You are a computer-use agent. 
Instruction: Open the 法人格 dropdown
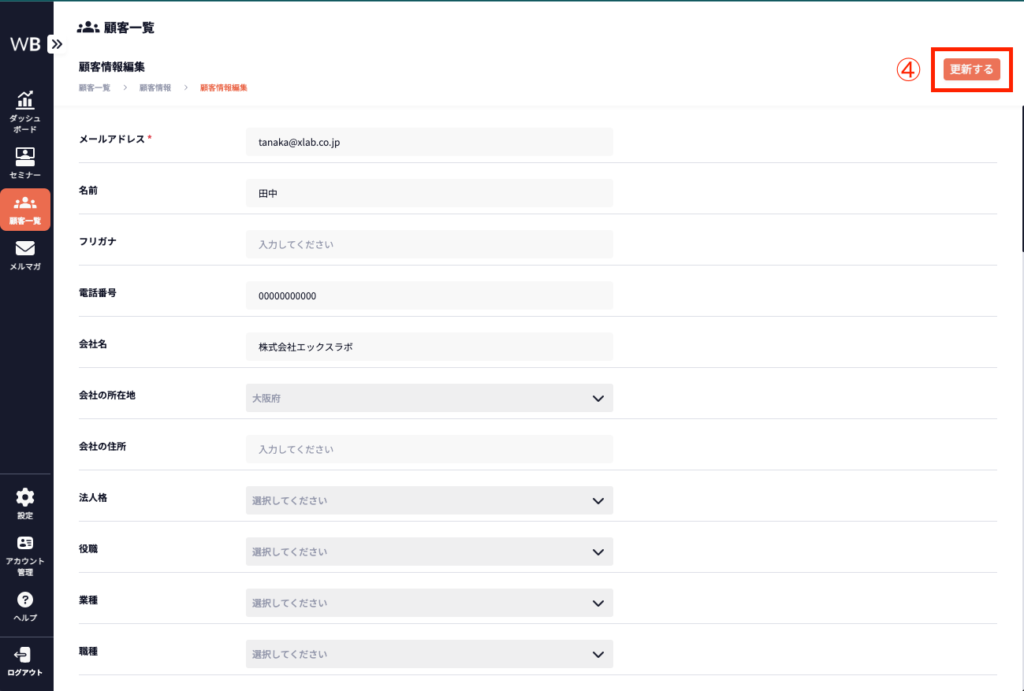[429, 500]
